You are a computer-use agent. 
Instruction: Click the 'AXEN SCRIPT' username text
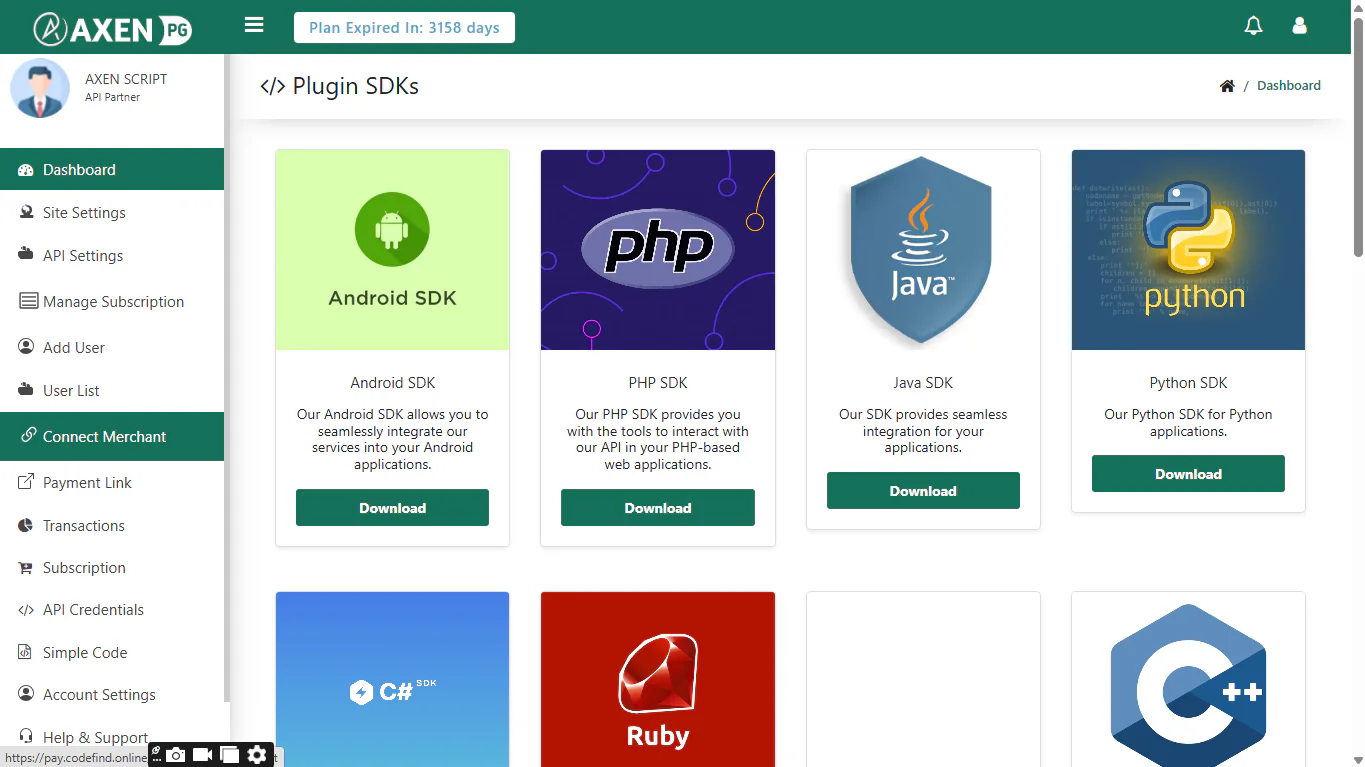[126, 79]
